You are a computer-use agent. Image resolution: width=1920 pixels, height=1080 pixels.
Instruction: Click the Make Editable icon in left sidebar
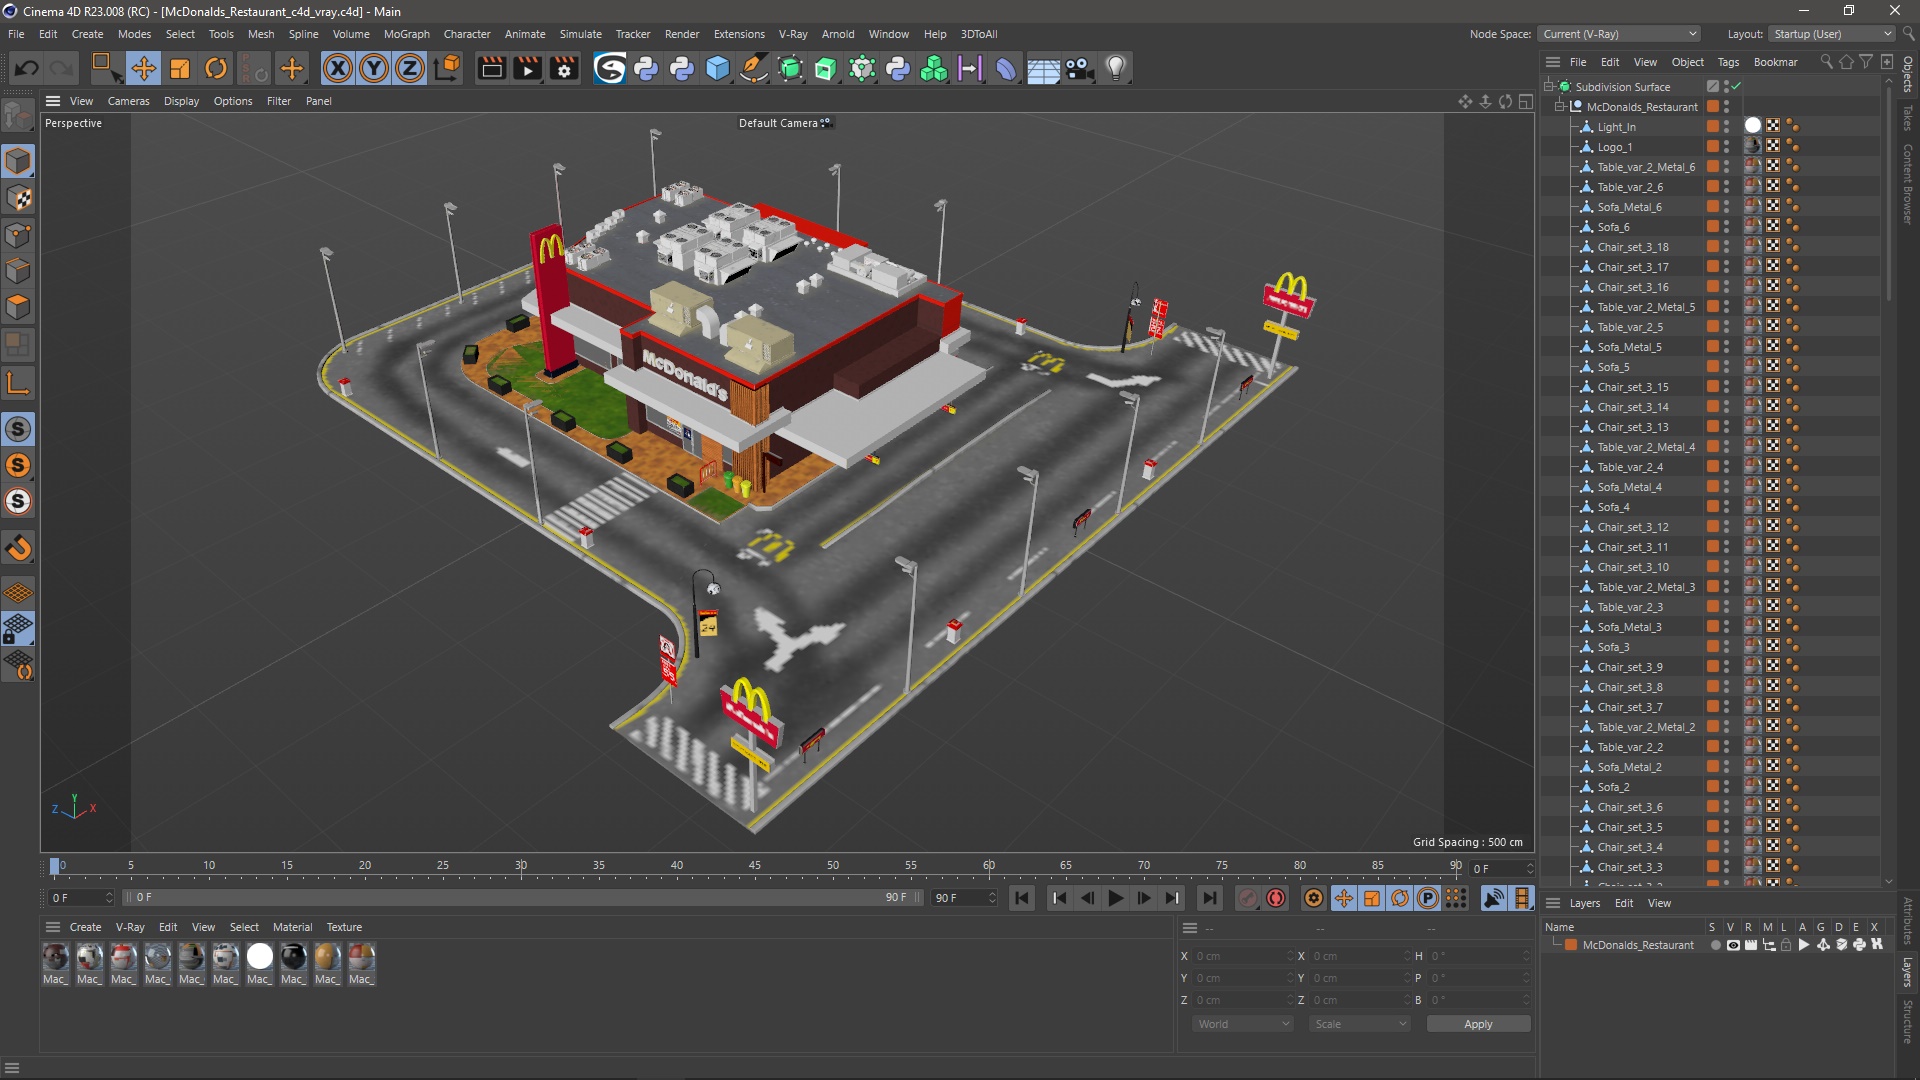click(18, 117)
